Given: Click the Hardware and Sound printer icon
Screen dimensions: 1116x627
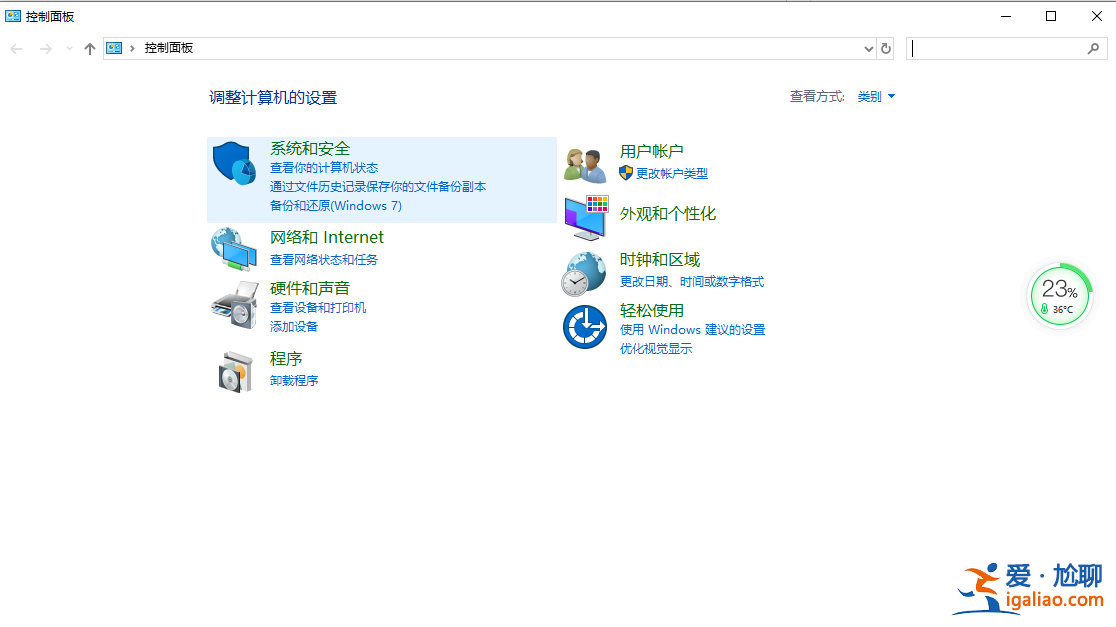Looking at the screenshot, I should (x=234, y=305).
